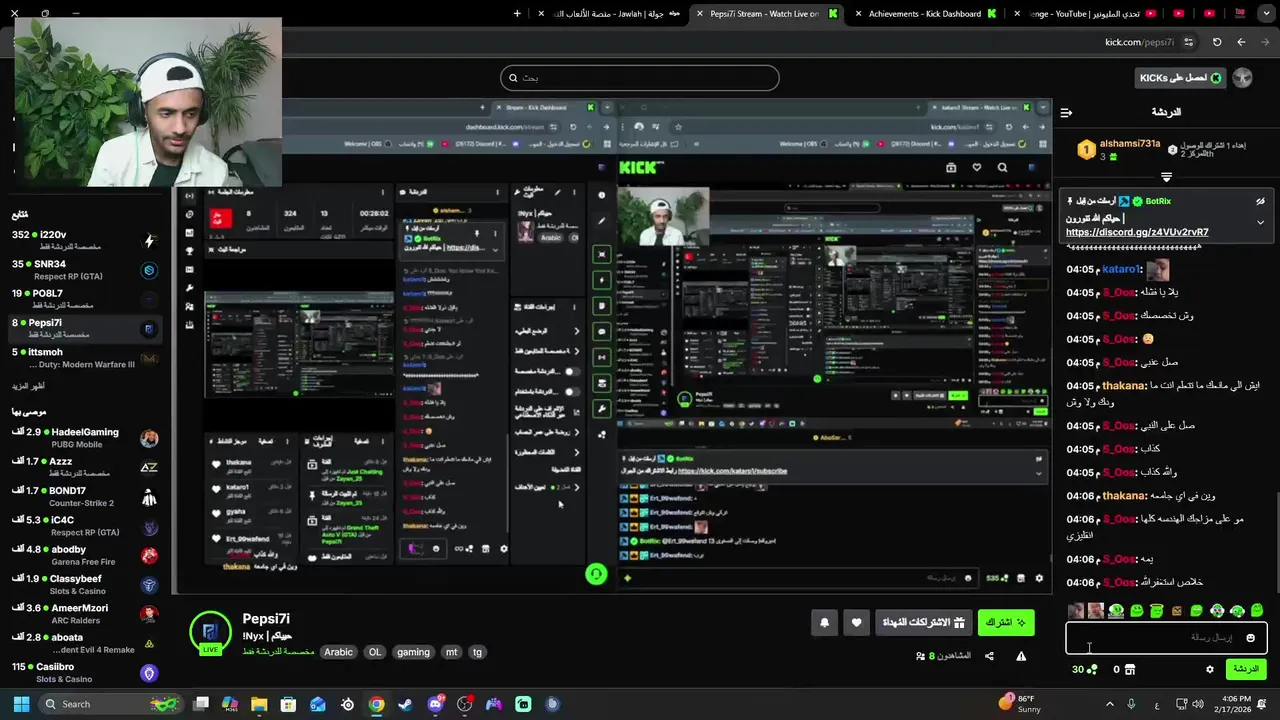Open site settings icon in address bar

1188,42
